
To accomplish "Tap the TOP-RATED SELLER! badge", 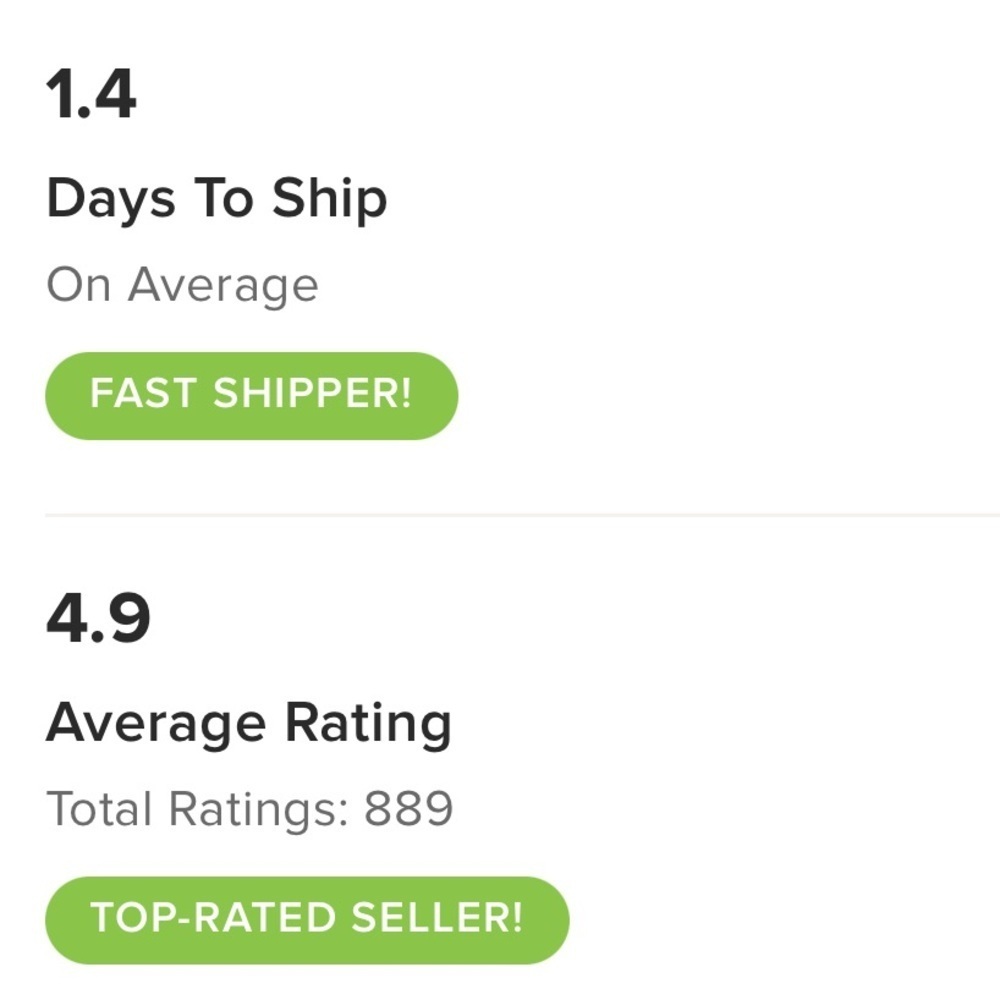I will pos(307,920).
